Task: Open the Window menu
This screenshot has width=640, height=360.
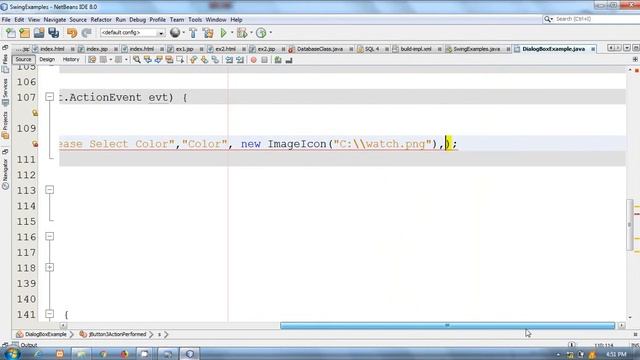Action: [x=216, y=20]
